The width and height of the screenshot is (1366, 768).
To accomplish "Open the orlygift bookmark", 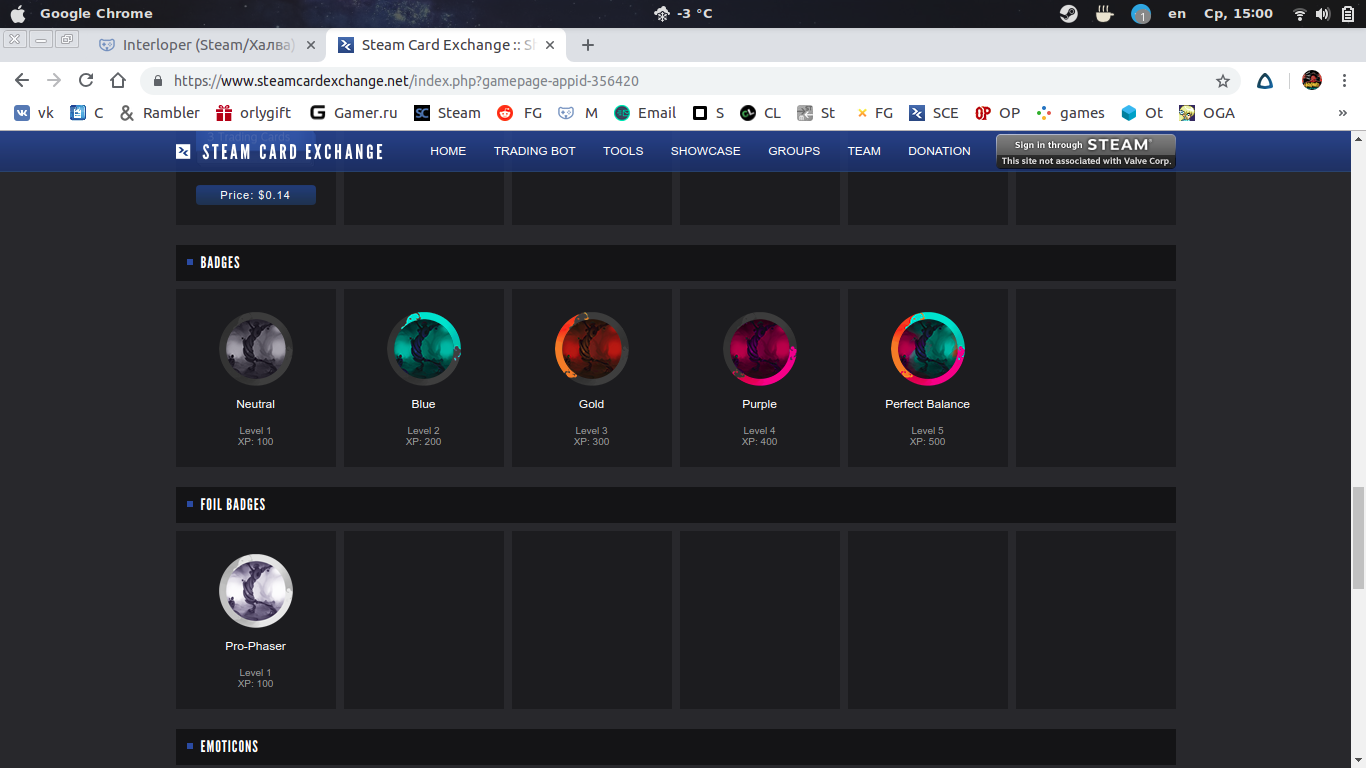I will 253,113.
